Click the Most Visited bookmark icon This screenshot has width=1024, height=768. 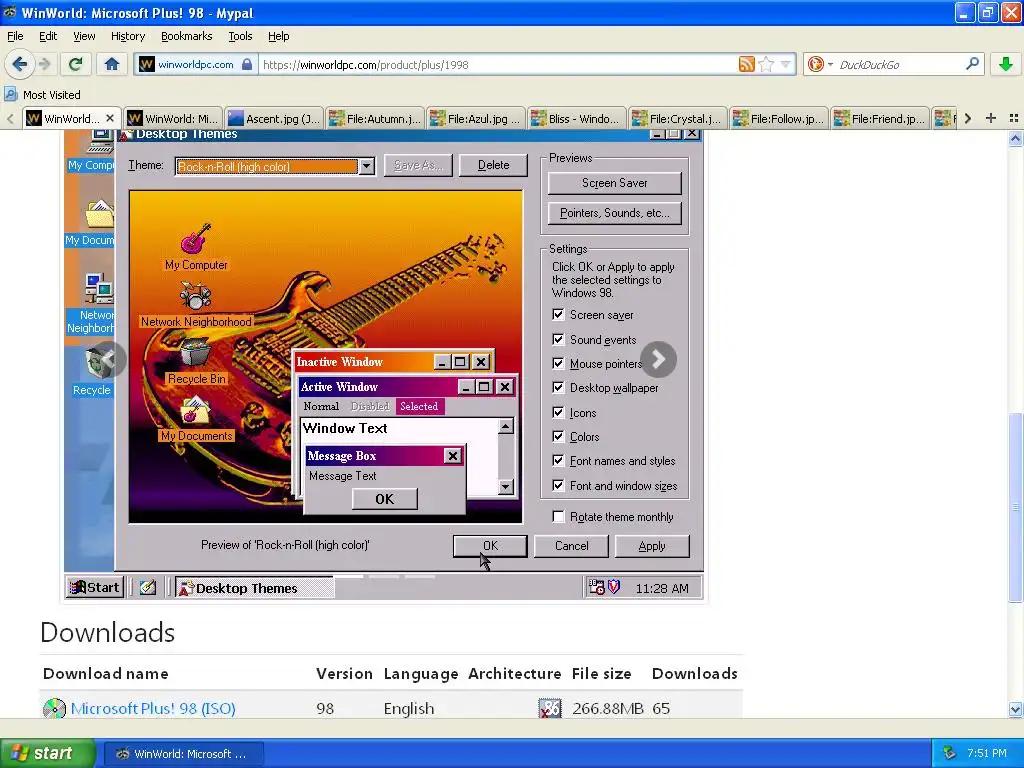[x=10, y=94]
